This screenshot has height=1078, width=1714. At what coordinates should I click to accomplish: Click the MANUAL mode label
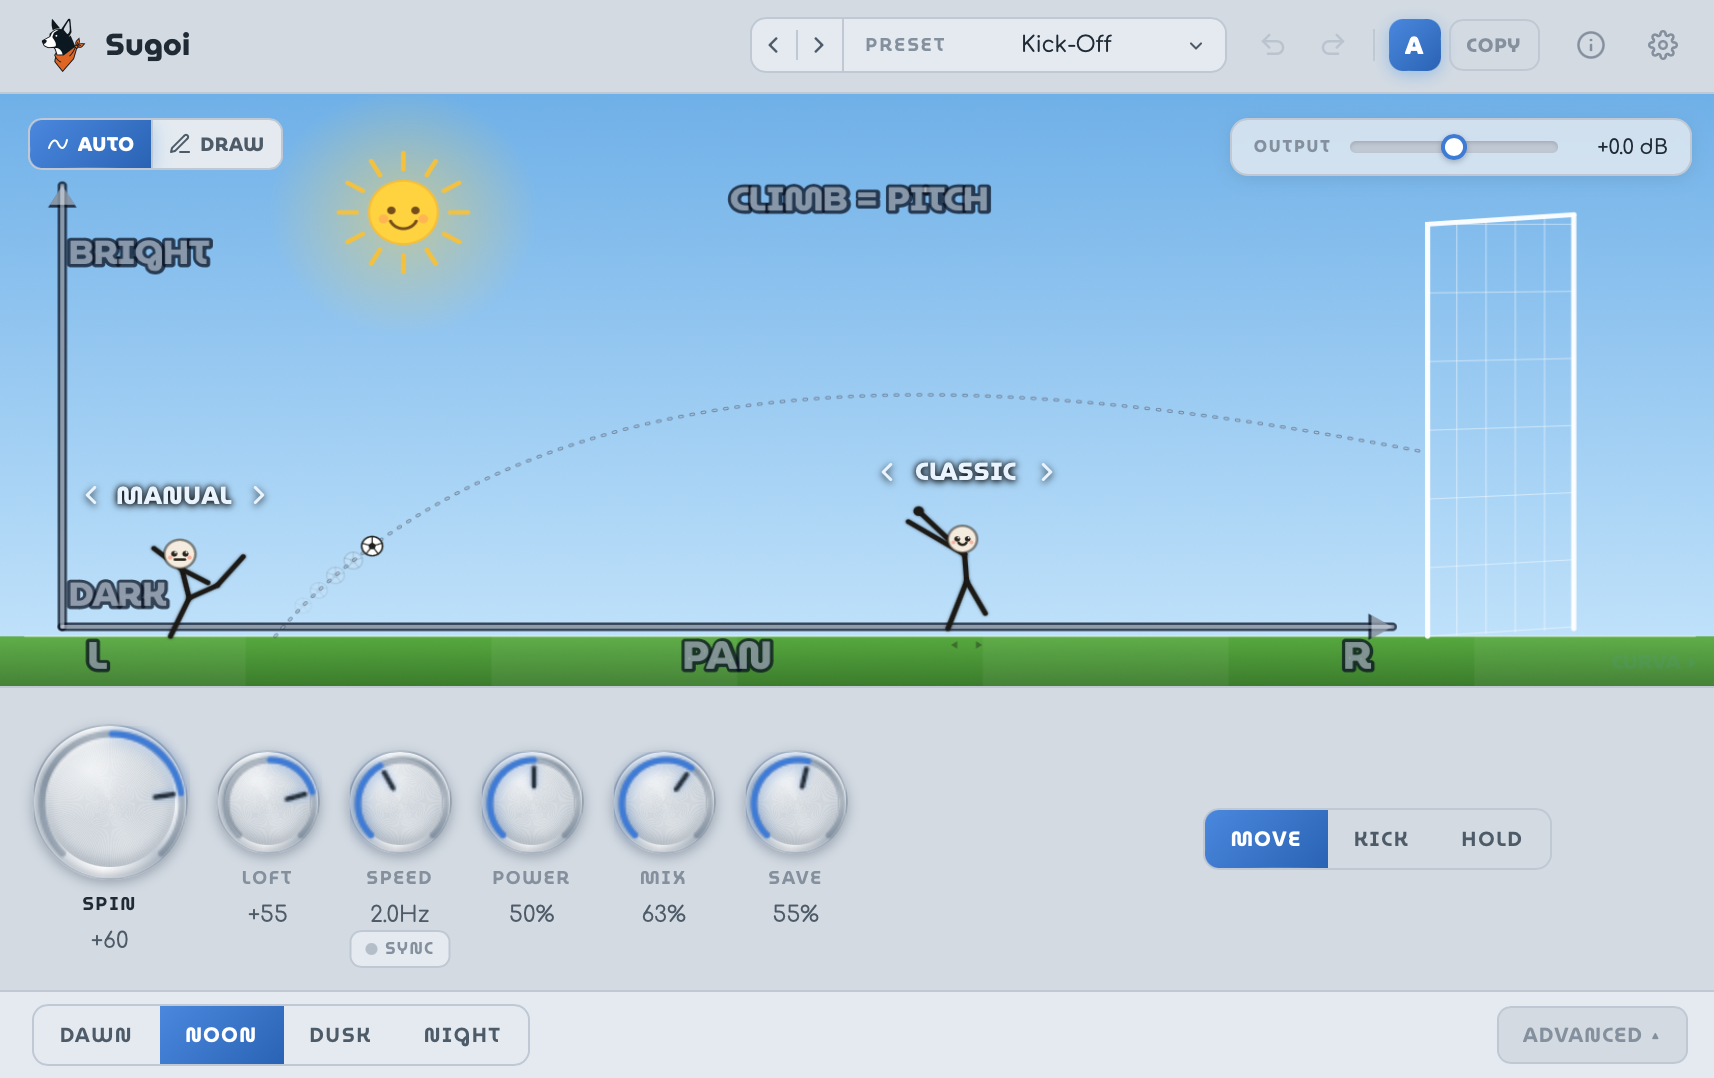pos(174,495)
